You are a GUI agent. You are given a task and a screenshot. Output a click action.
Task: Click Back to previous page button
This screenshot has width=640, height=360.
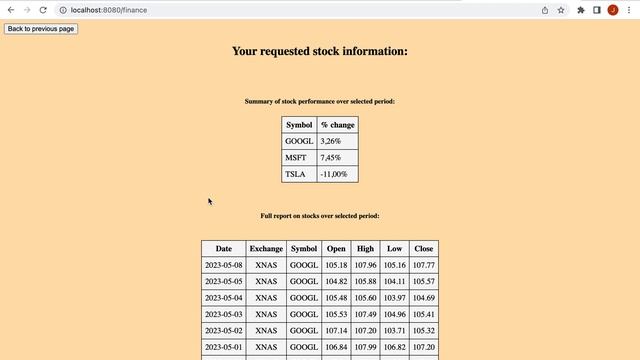(x=41, y=29)
